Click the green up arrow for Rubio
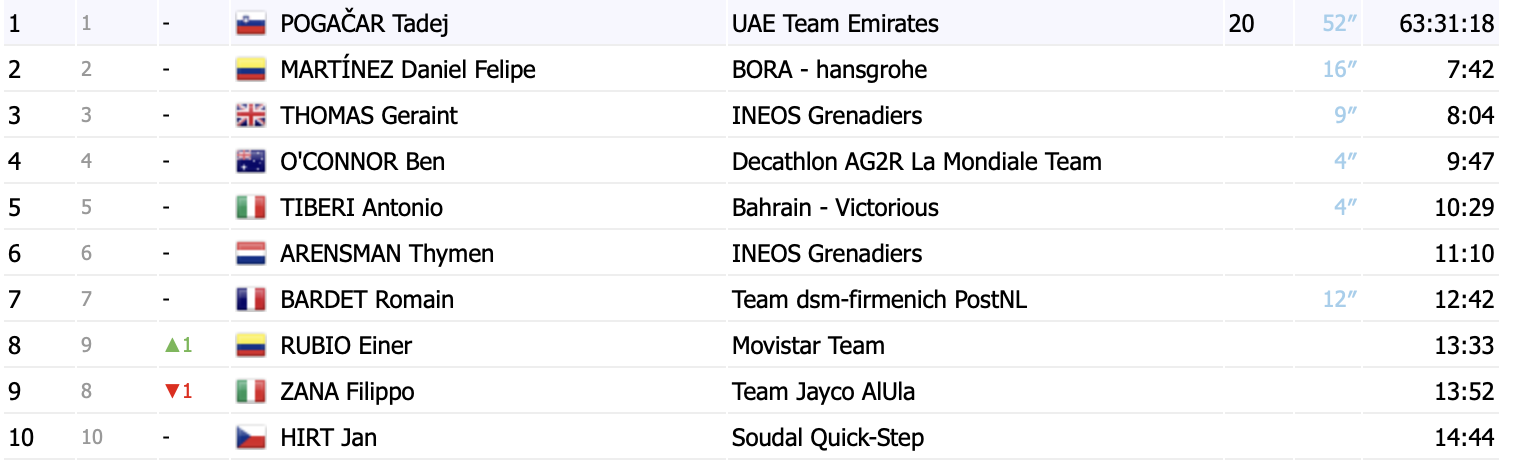This screenshot has width=1514, height=460. click(x=171, y=346)
